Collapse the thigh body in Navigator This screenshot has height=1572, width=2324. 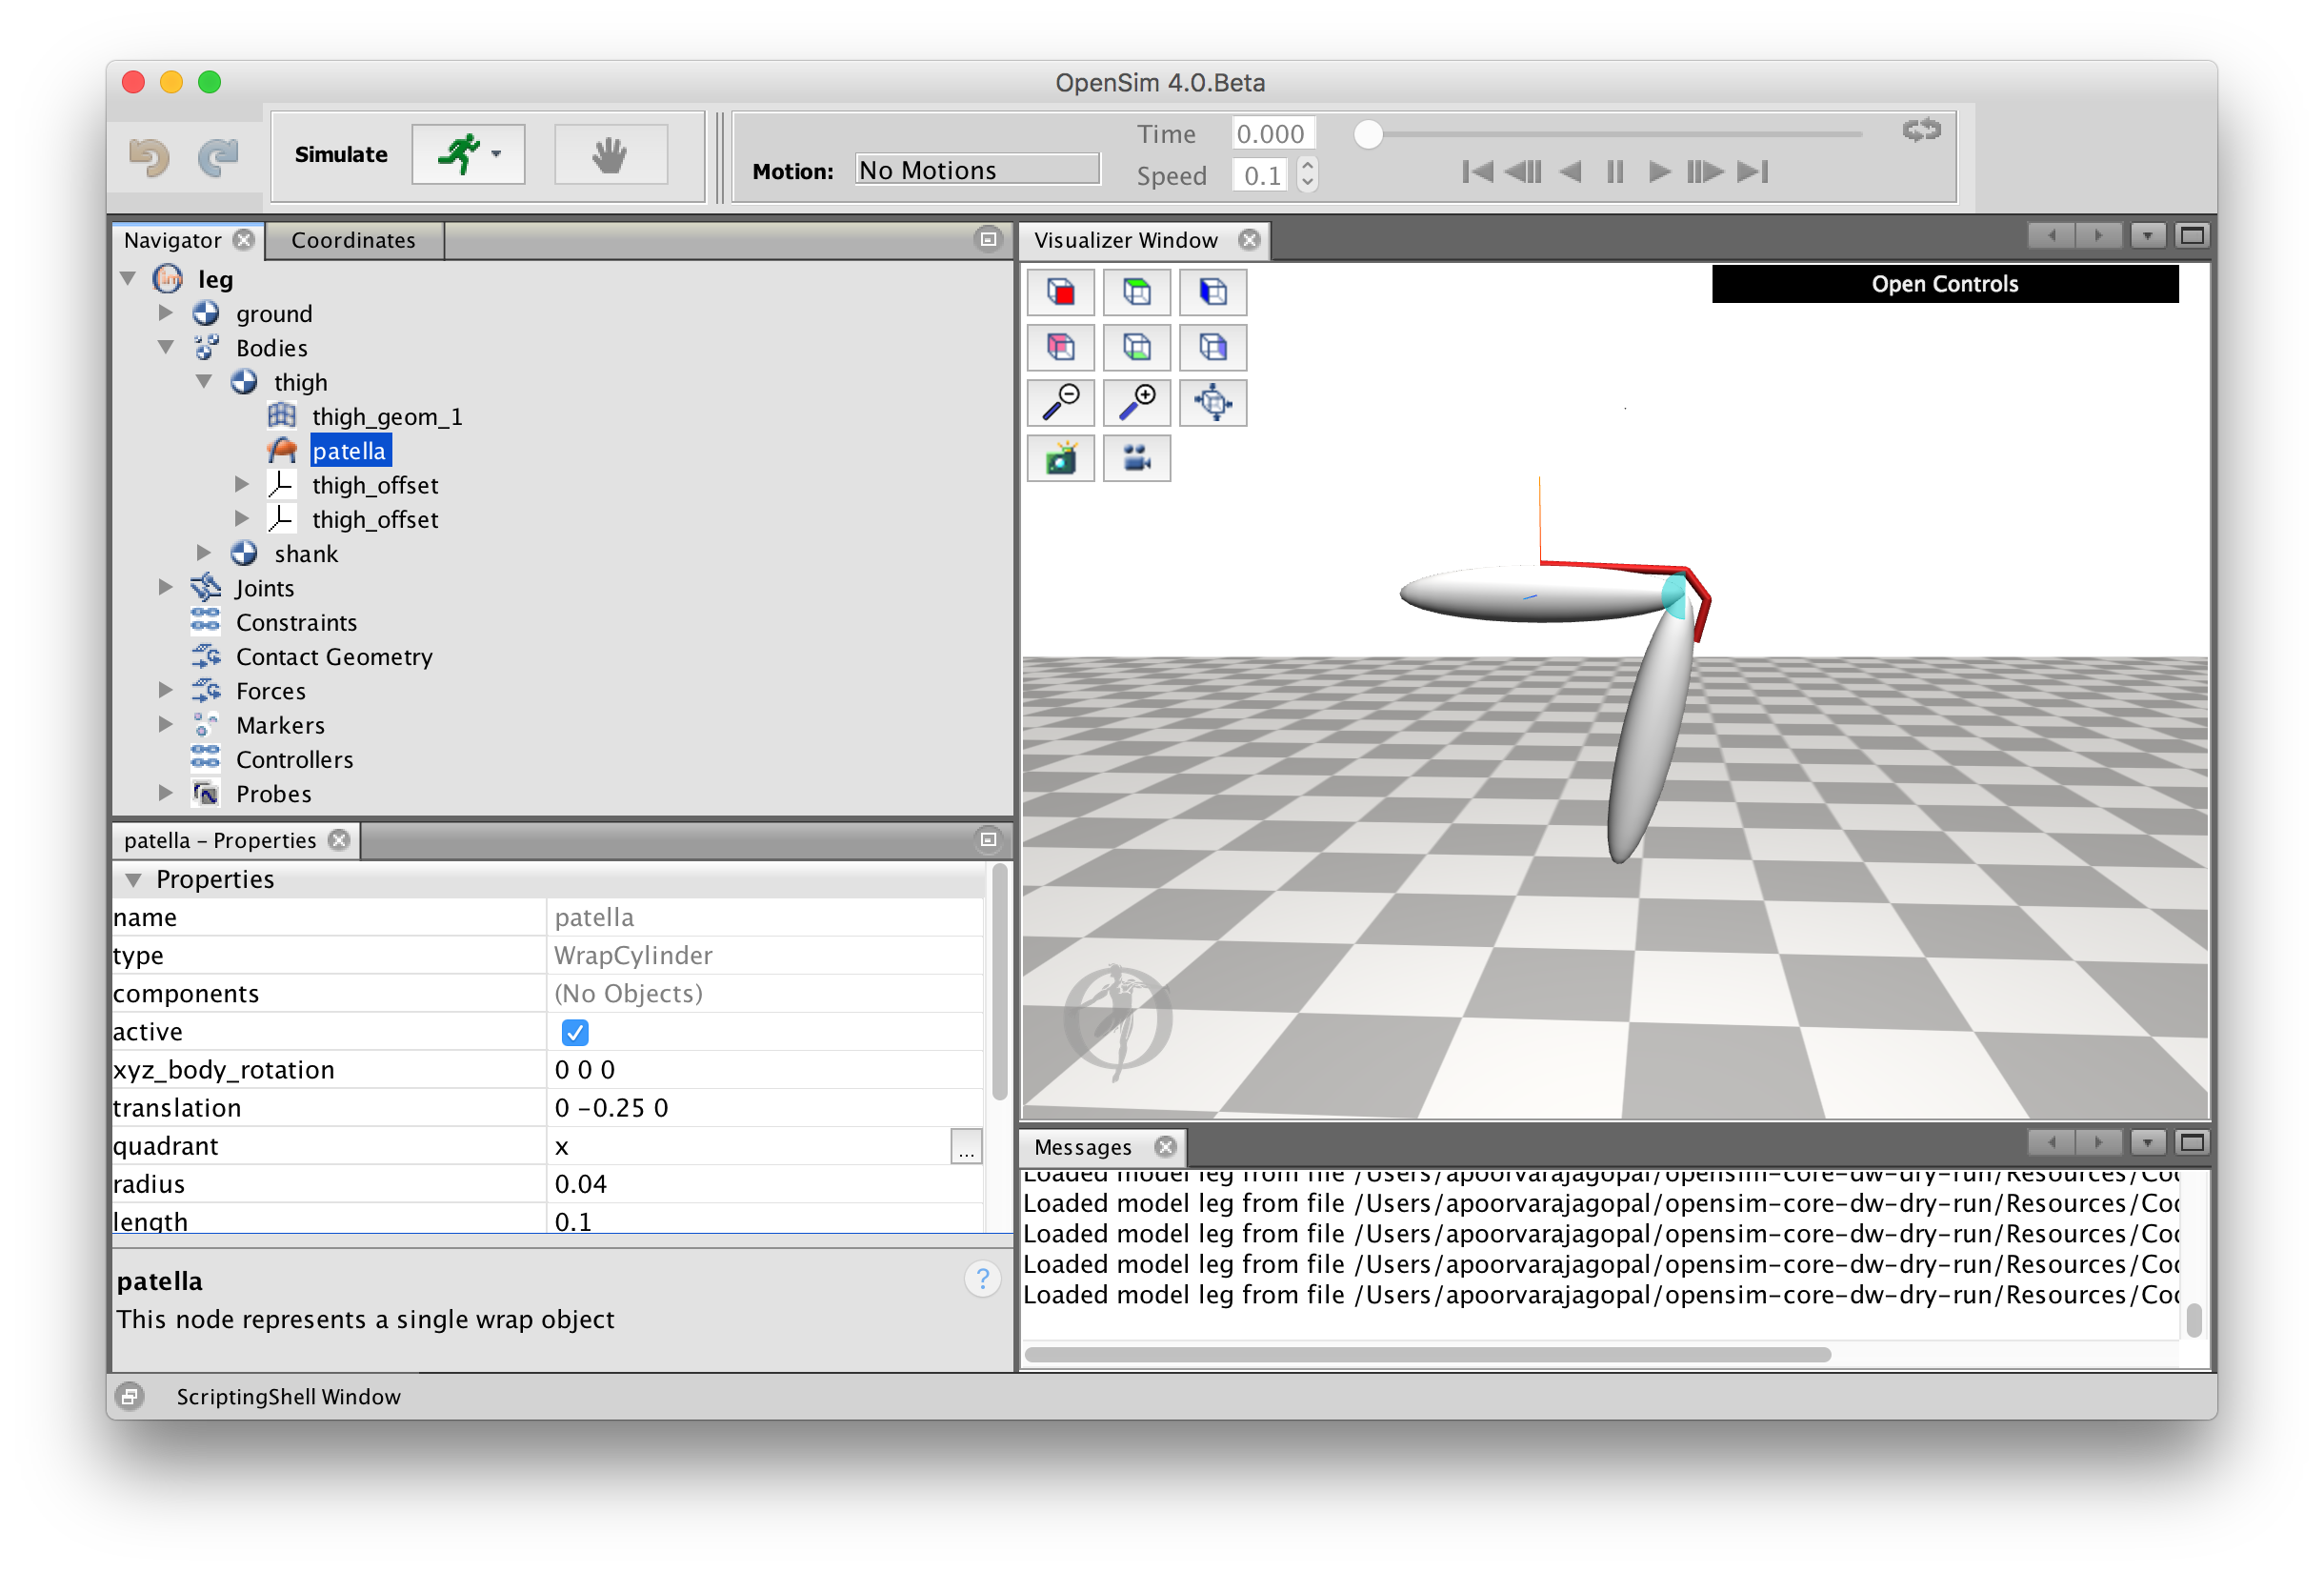click(205, 382)
